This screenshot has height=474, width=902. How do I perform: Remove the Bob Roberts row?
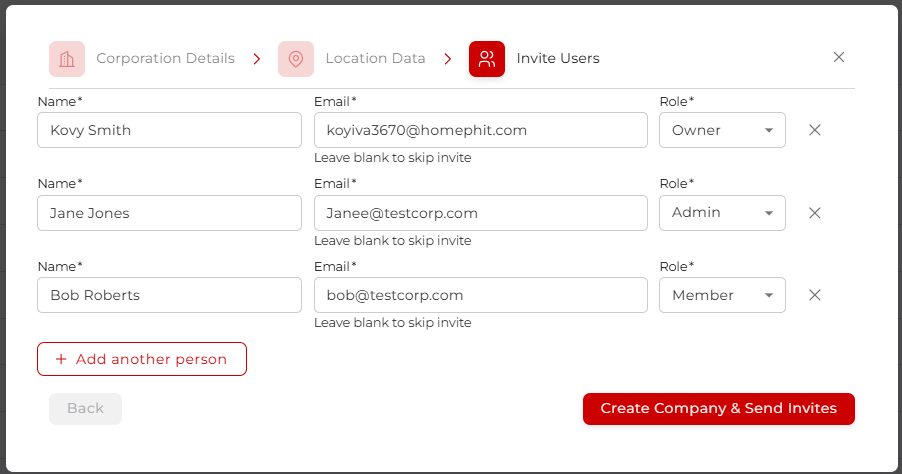(x=815, y=295)
